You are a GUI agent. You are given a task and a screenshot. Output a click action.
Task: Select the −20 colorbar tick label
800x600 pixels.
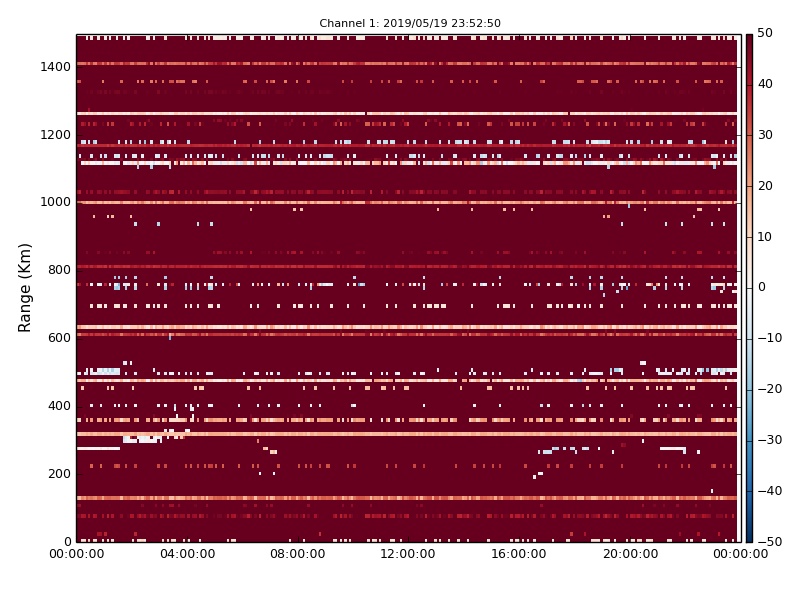[770, 389]
